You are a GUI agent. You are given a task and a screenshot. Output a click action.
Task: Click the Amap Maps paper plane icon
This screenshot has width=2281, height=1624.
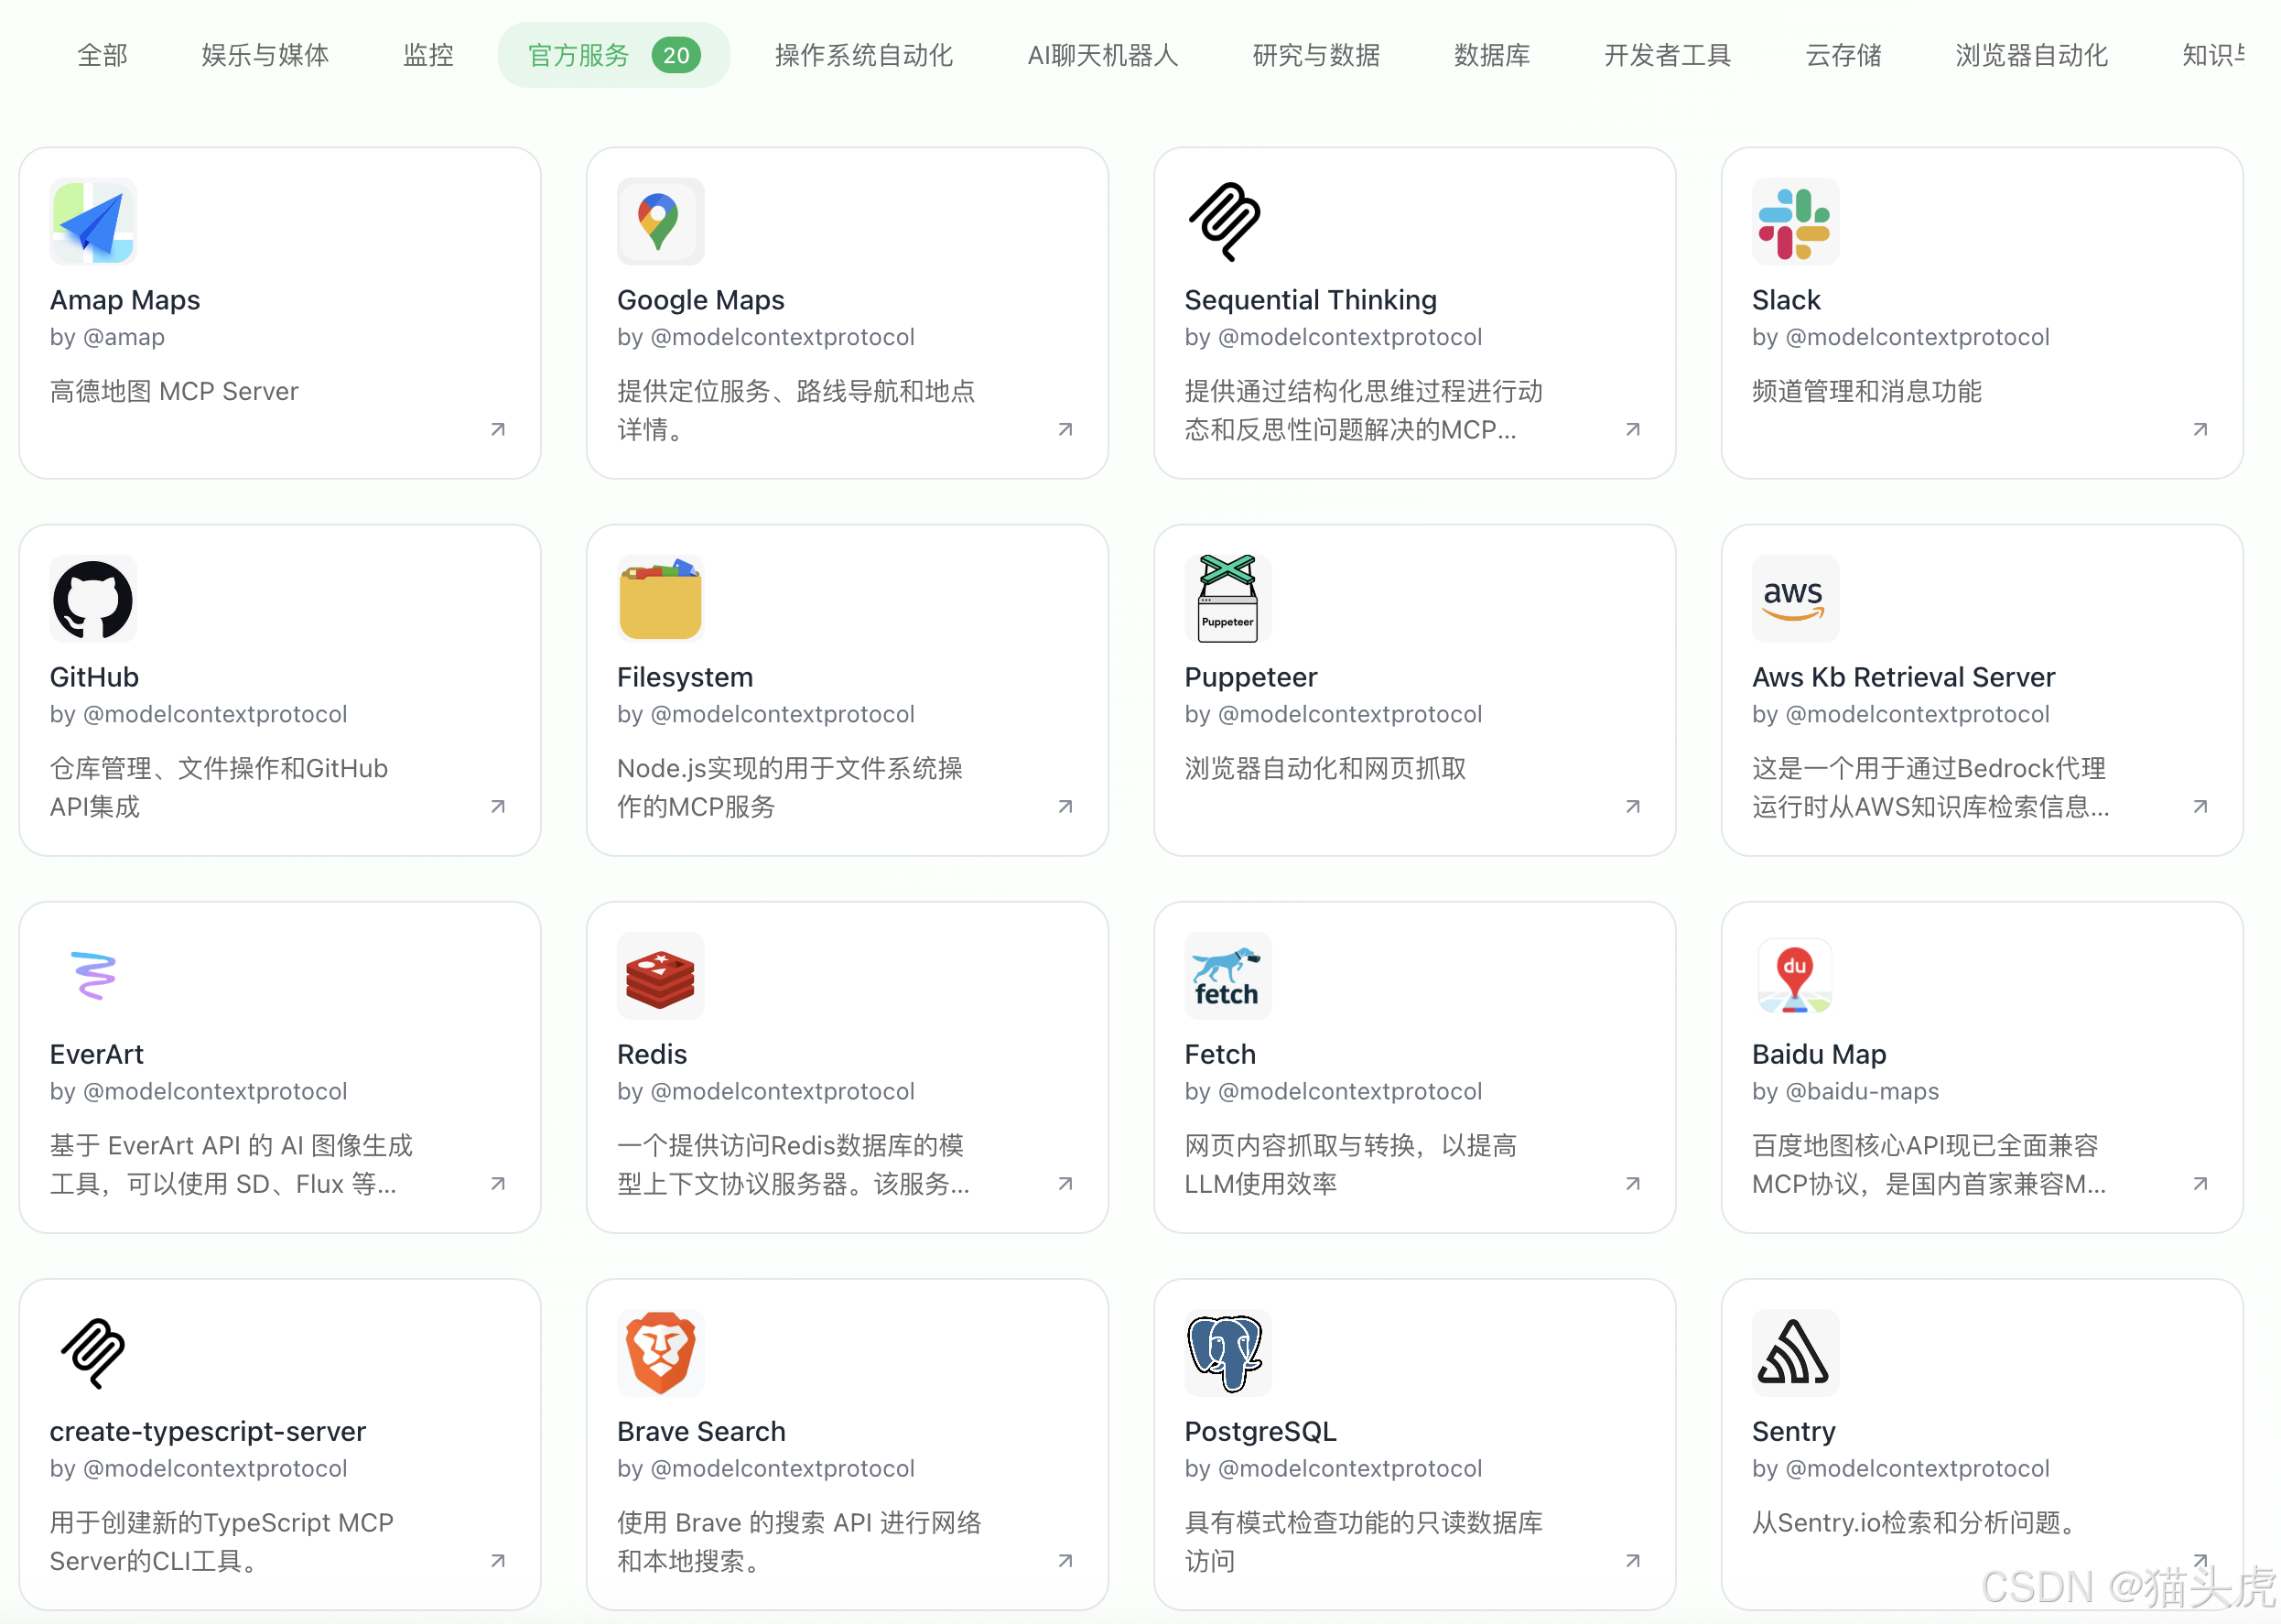click(x=93, y=221)
